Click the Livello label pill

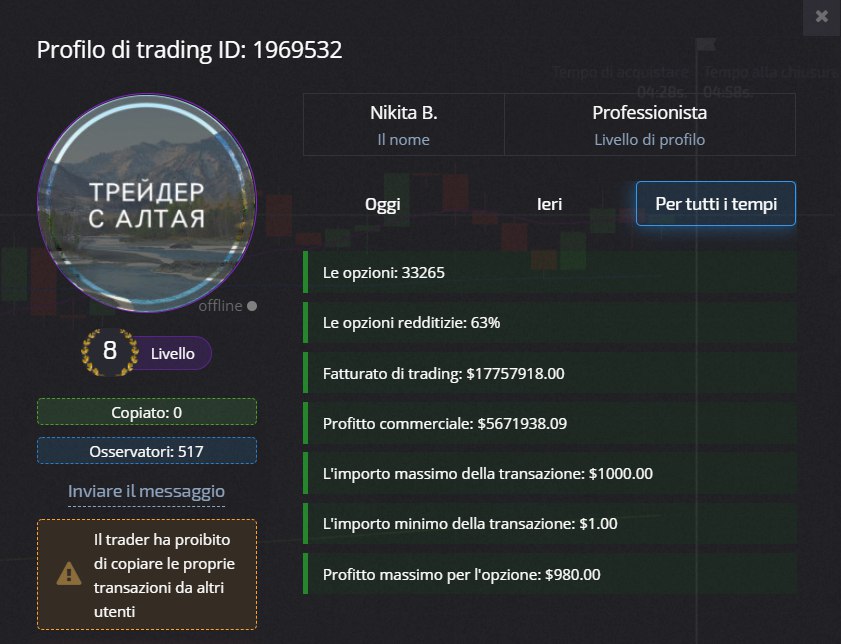(x=174, y=353)
